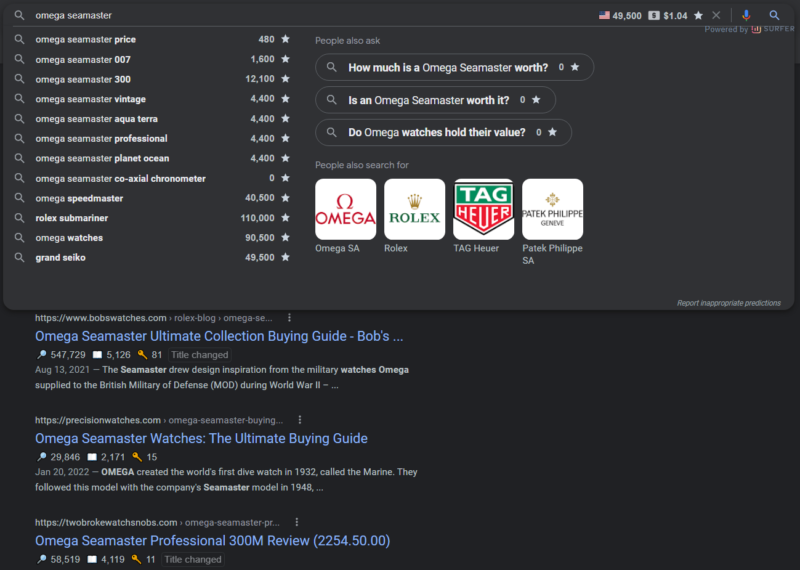Star the 'Is an Omega Seamaster worth it?' question
The image size is (800, 570).
tap(536, 100)
